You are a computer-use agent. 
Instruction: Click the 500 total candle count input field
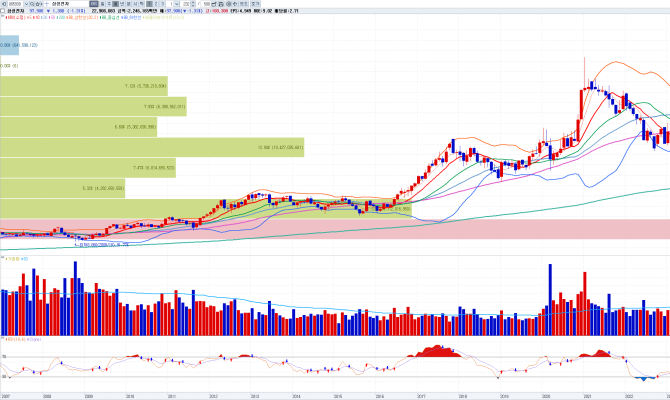pos(205,4)
